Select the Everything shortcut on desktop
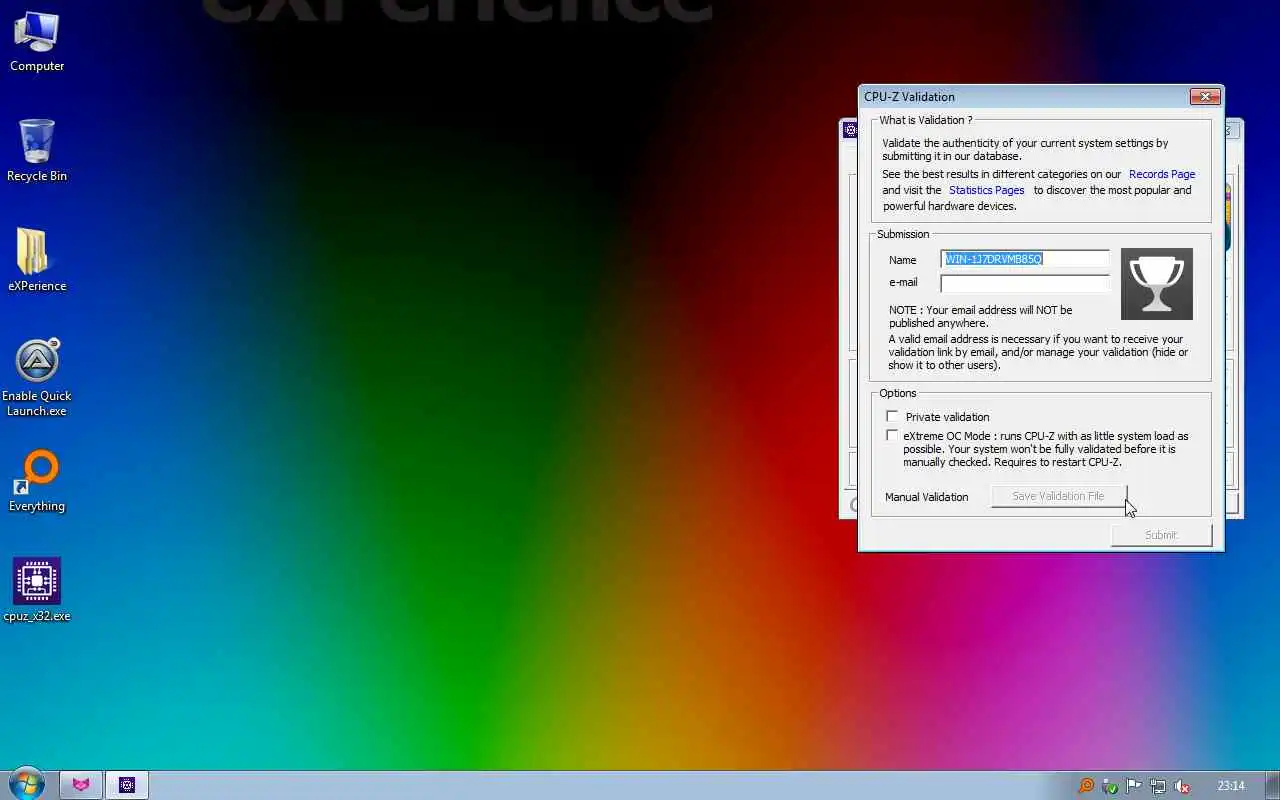Image resolution: width=1280 pixels, height=800 pixels. 37,482
